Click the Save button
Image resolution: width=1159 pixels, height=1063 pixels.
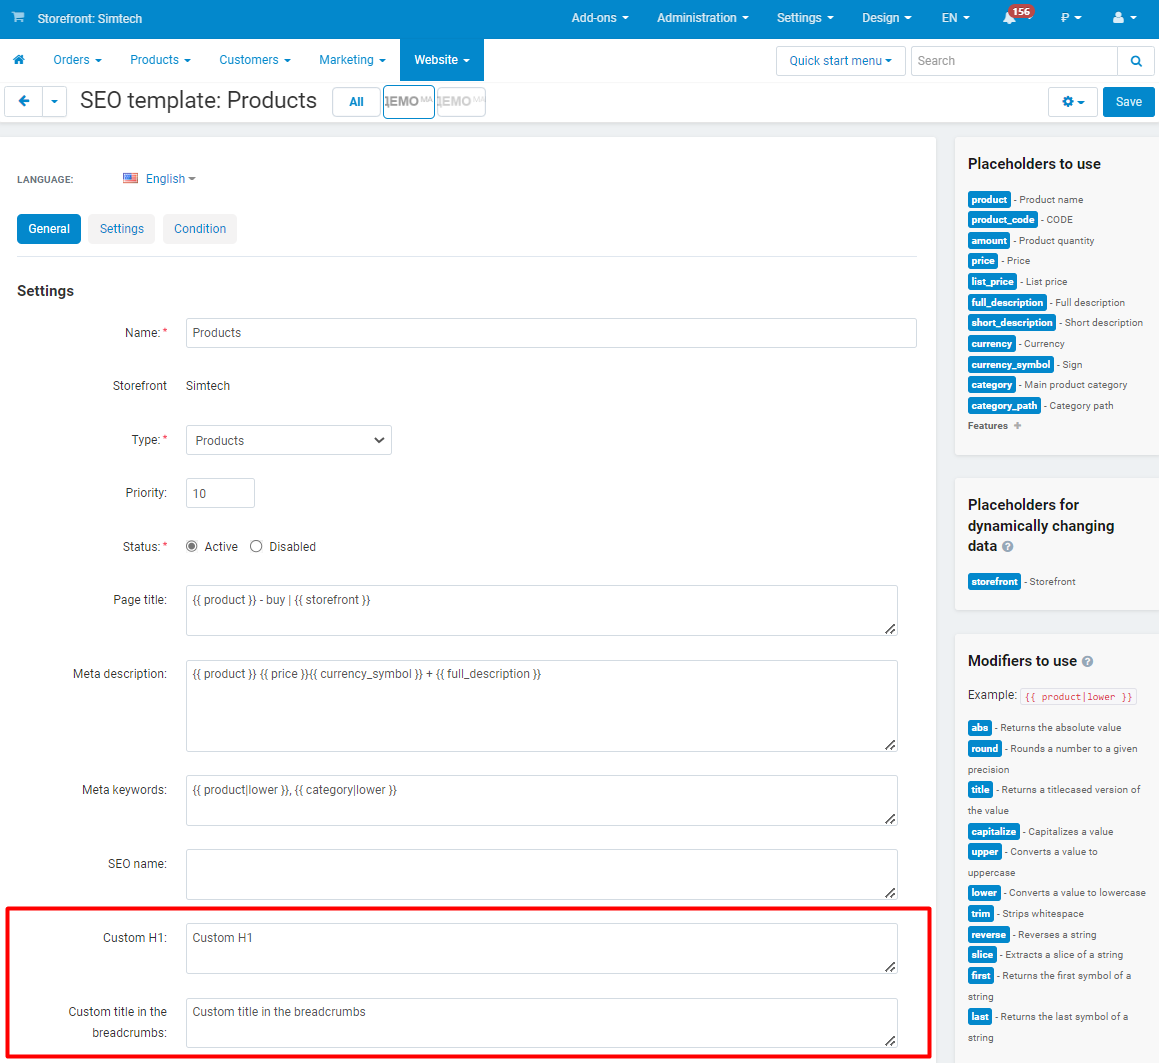tap(1129, 102)
